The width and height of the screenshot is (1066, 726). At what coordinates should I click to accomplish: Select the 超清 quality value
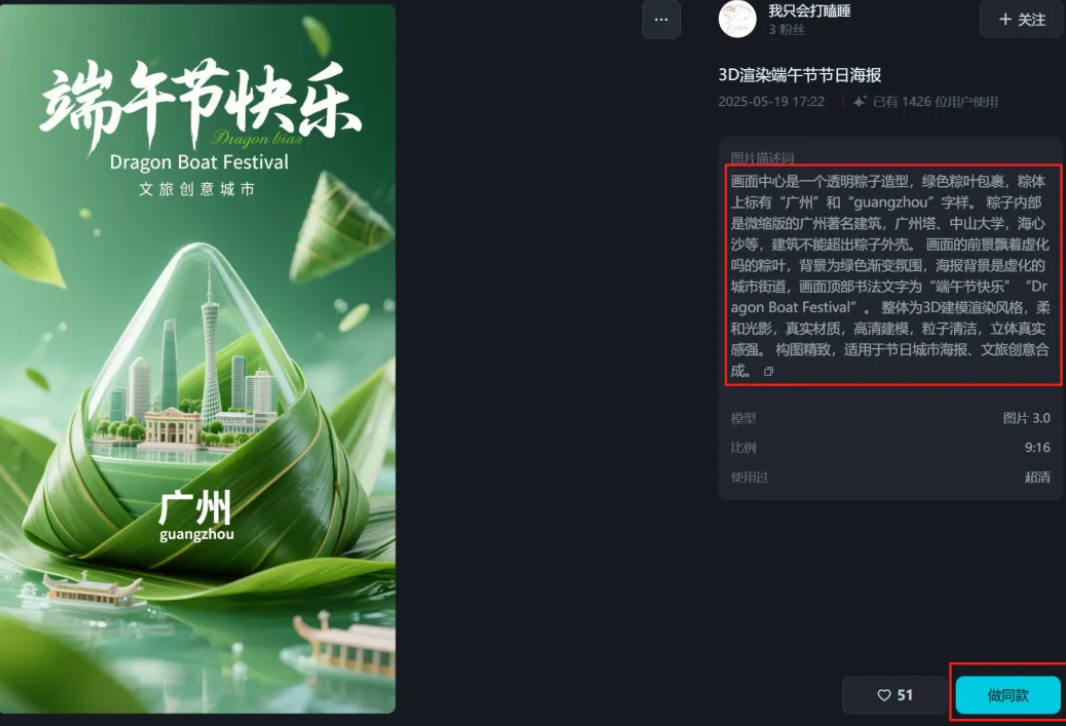(x=1037, y=477)
